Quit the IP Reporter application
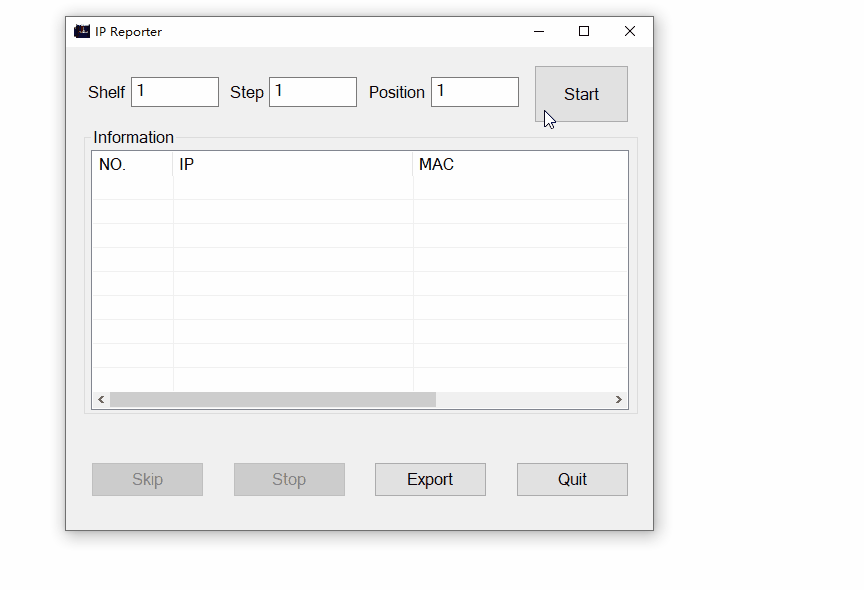The image size is (864, 590). pos(572,479)
